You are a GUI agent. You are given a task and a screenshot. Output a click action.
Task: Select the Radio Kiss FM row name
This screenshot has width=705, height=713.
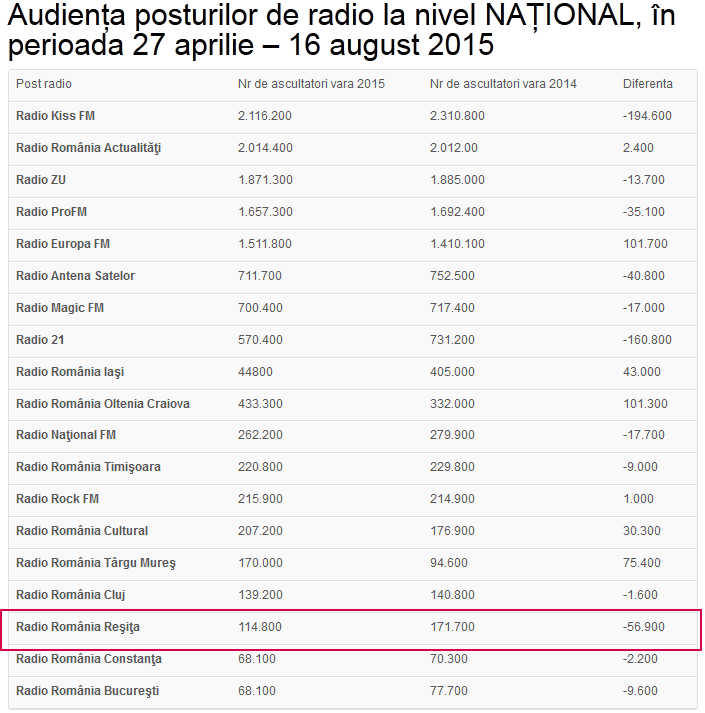55,116
